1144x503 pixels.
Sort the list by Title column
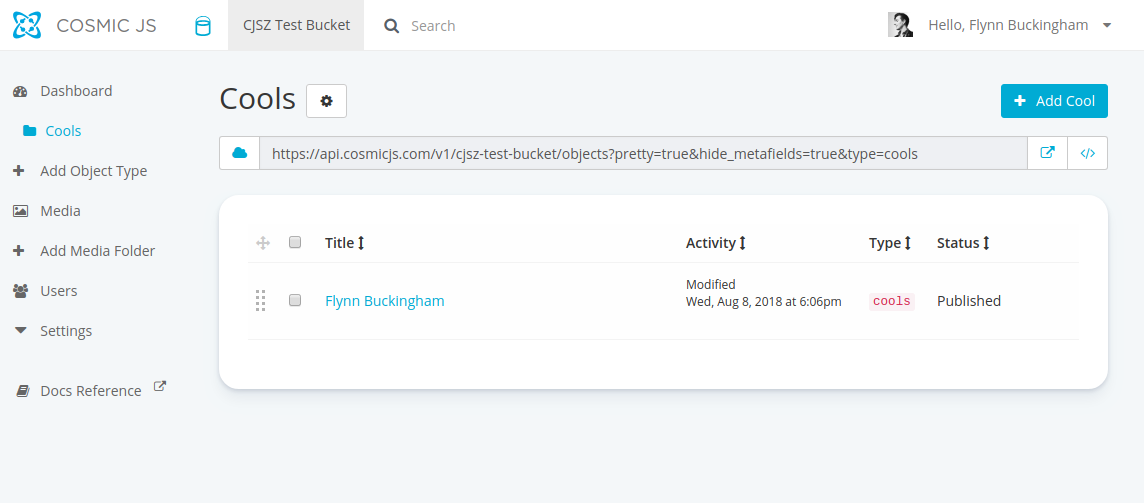click(344, 243)
